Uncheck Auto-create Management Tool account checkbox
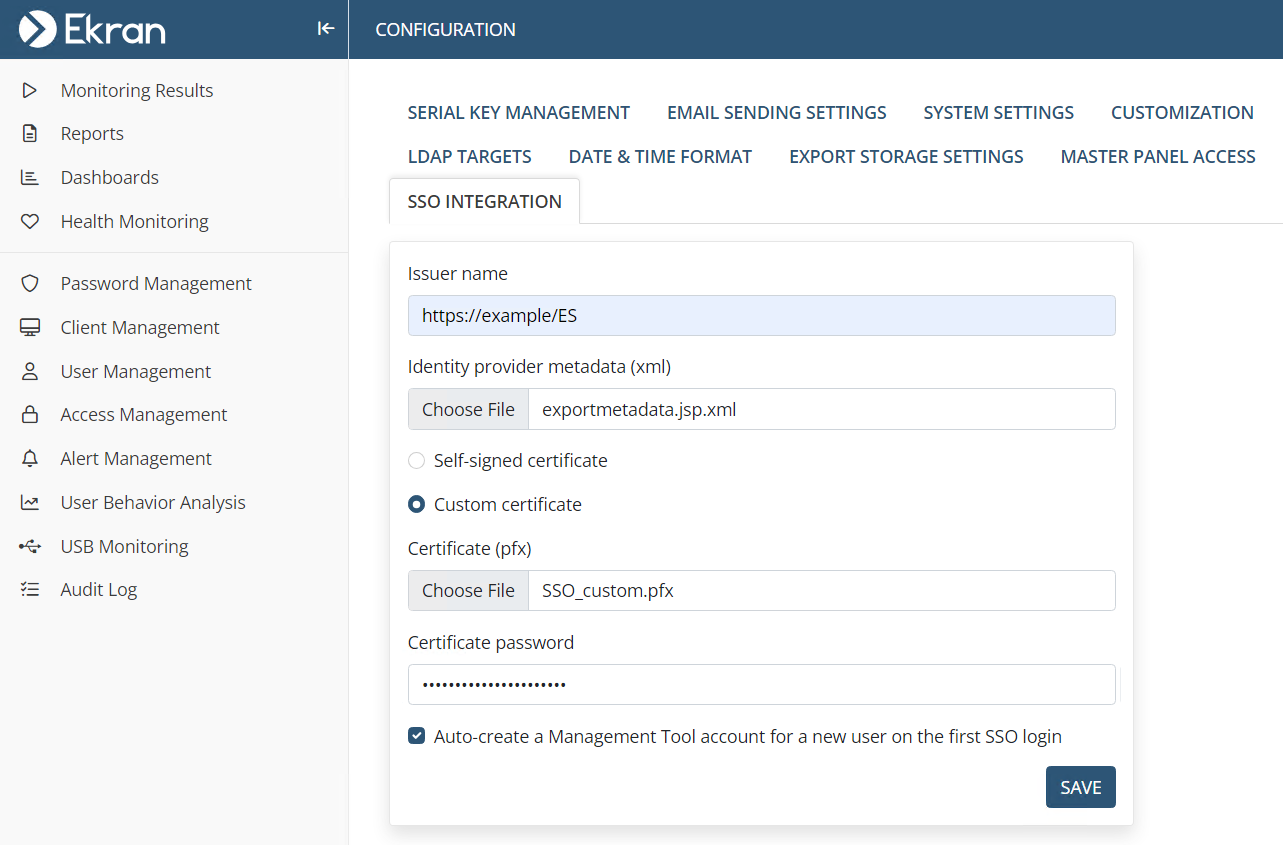Image resolution: width=1283 pixels, height=845 pixels. 417,737
